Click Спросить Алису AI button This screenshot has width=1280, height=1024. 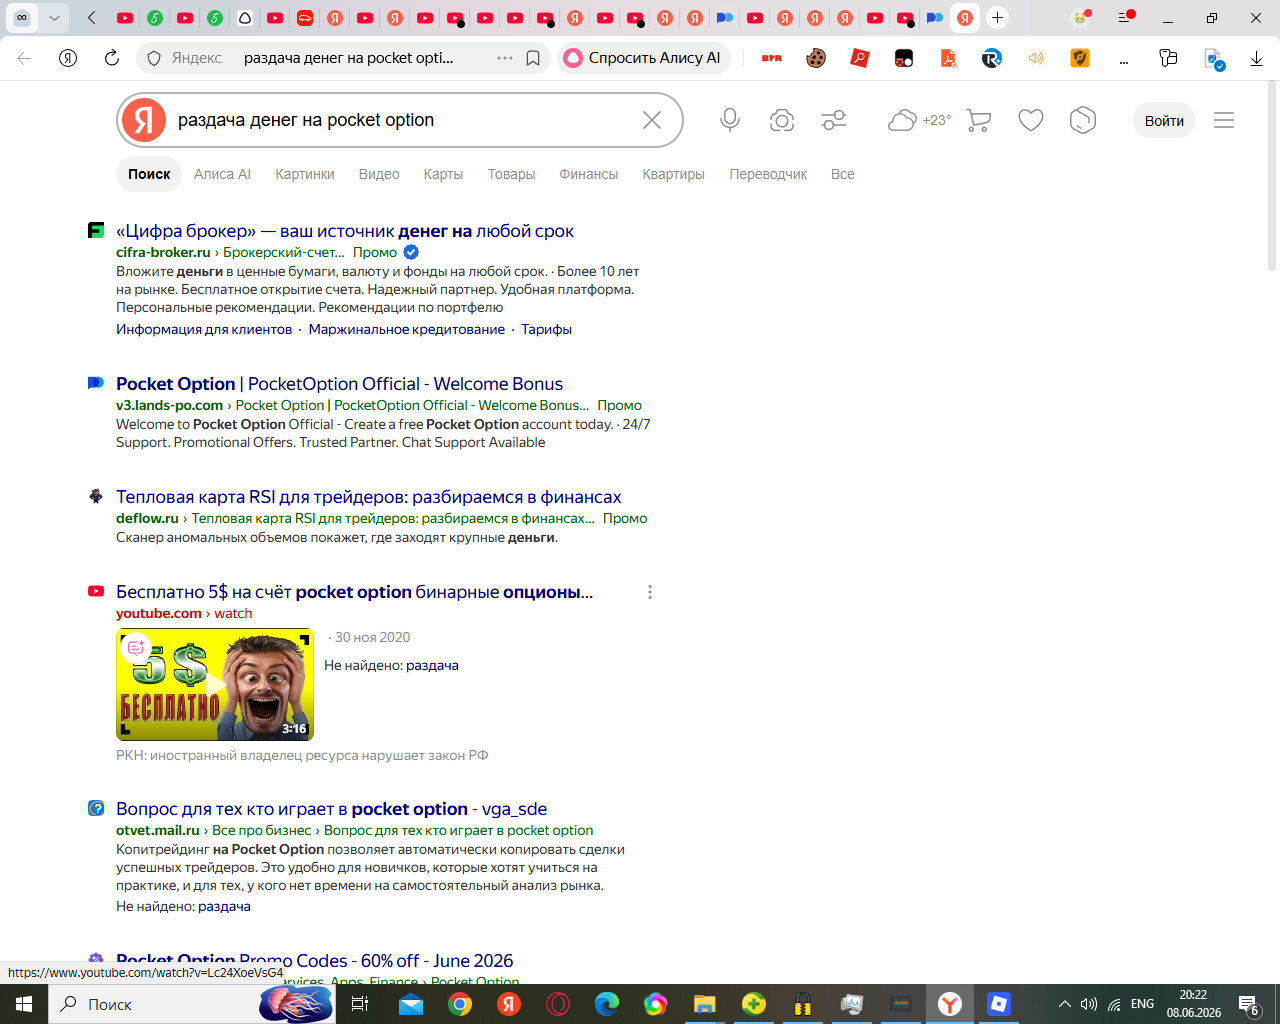point(645,58)
